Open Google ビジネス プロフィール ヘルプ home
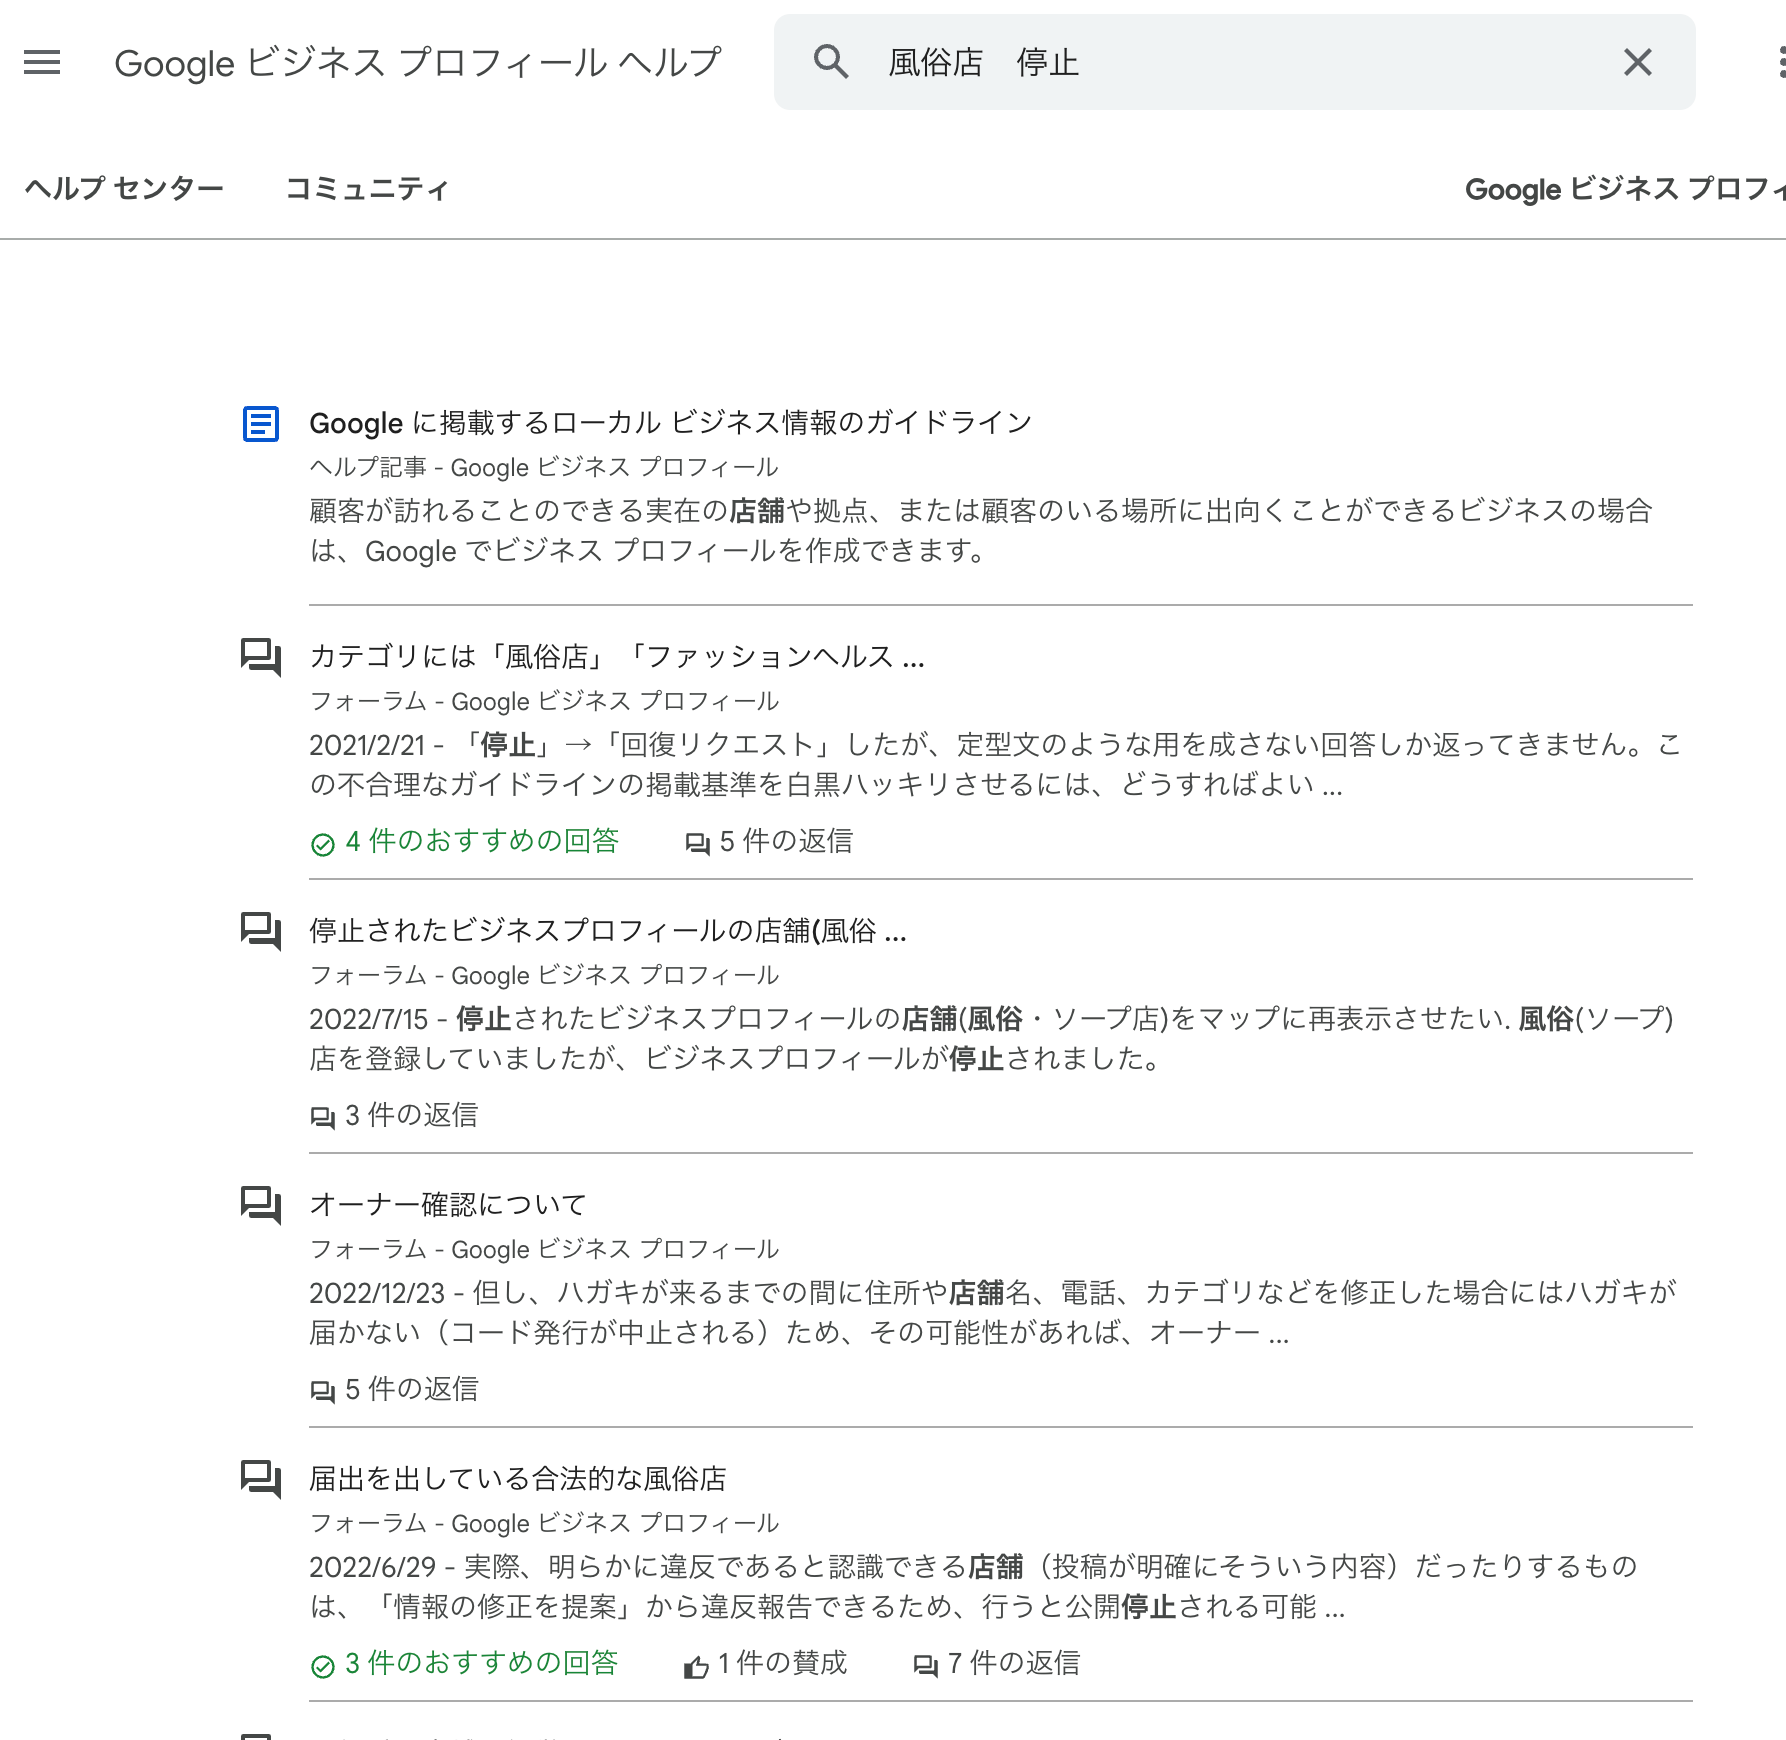Viewport: 1786px width, 1740px height. click(x=418, y=62)
